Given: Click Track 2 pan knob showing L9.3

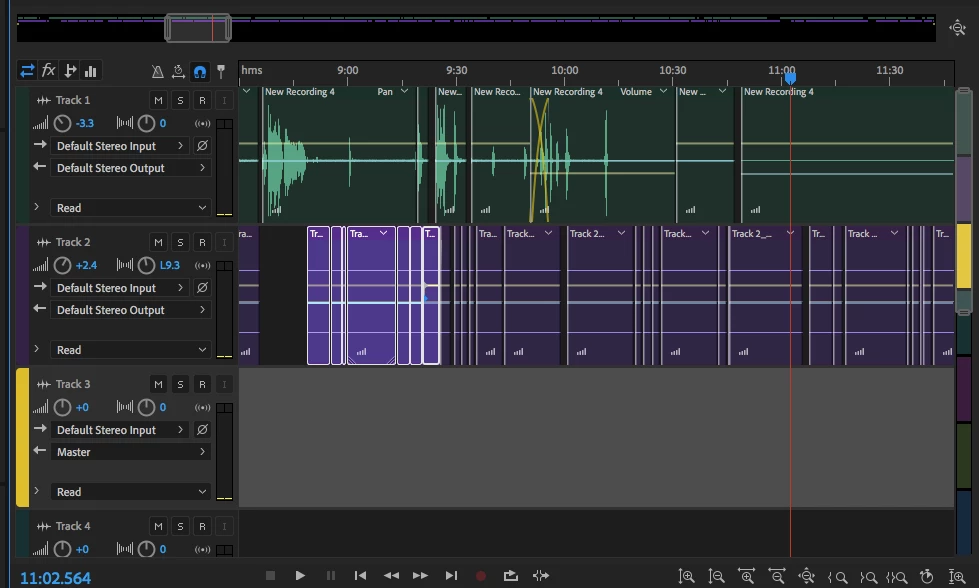Looking at the screenshot, I should [x=145, y=265].
